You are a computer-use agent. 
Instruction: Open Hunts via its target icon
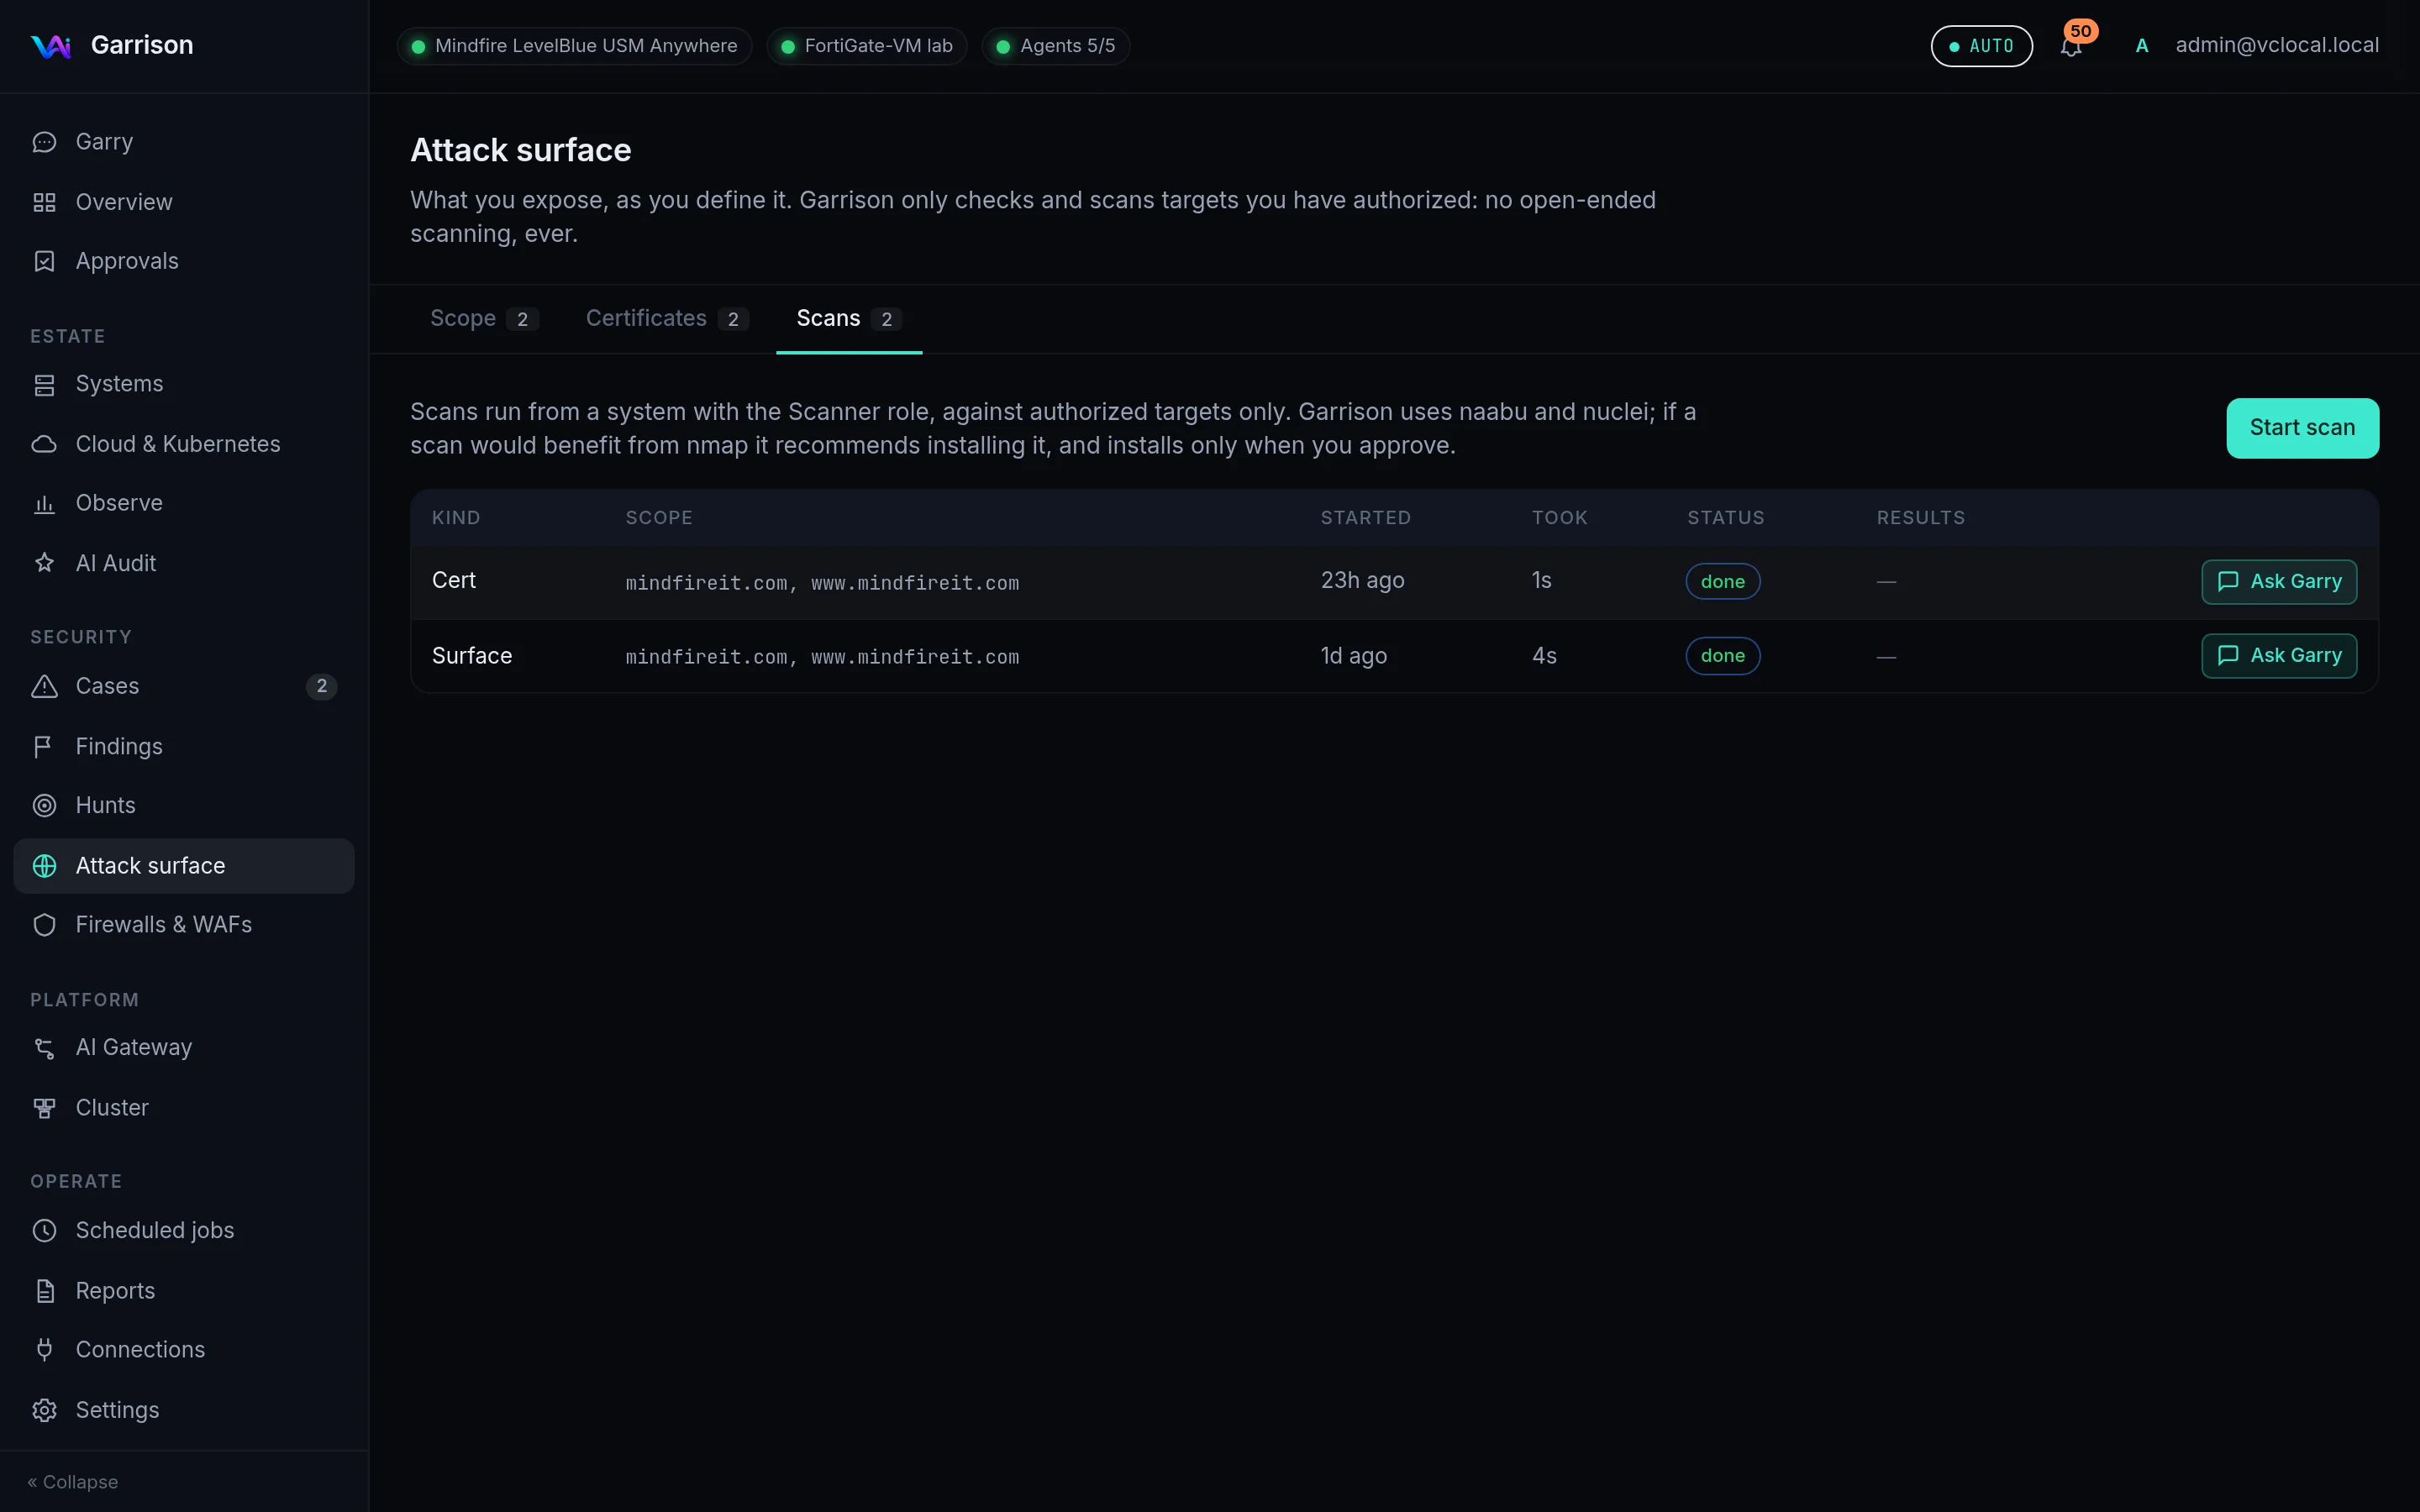point(44,805)
